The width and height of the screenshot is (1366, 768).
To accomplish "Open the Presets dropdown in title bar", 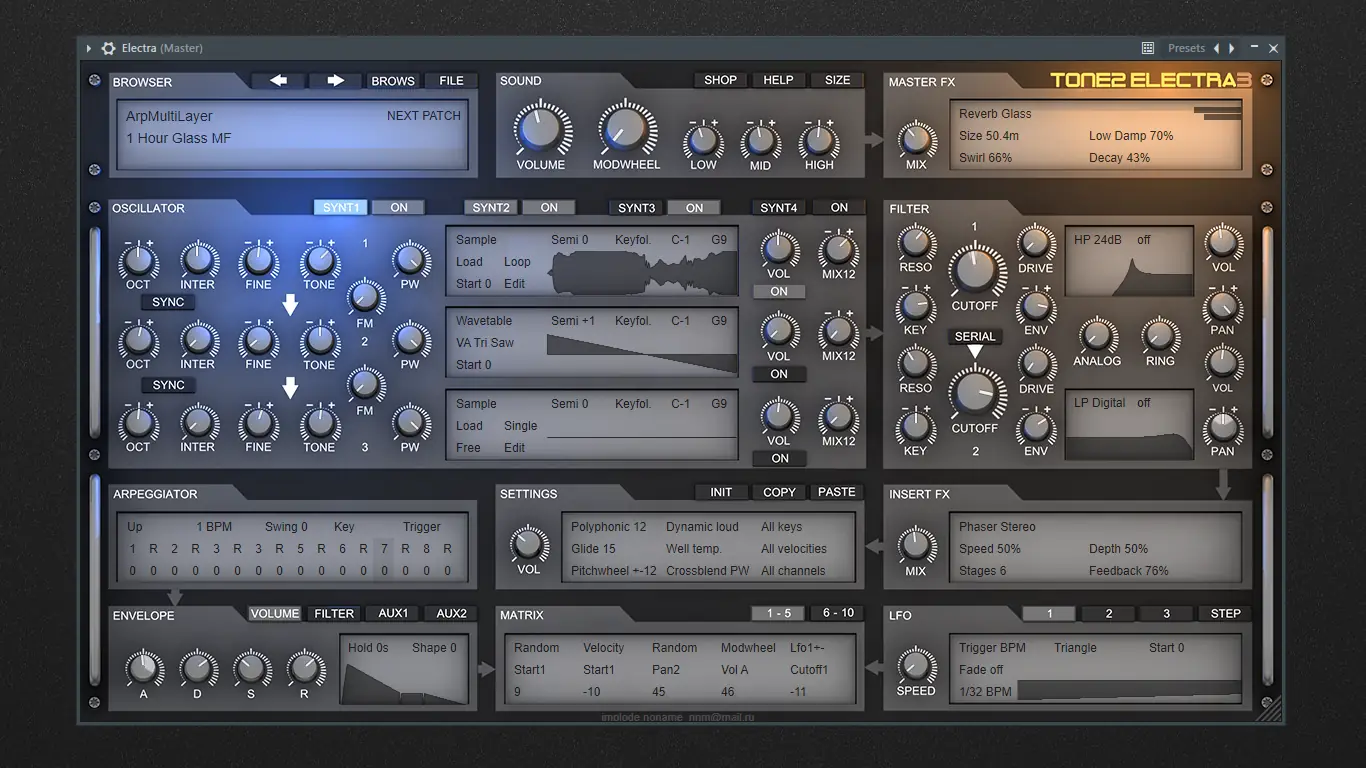I will [x=1186, y=48].
